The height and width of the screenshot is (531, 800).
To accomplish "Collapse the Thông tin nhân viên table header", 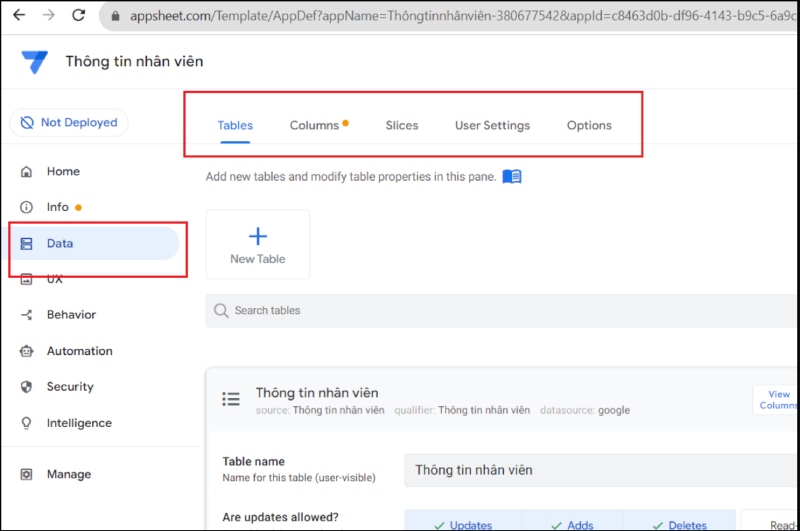I will click(x=503, y=399).
